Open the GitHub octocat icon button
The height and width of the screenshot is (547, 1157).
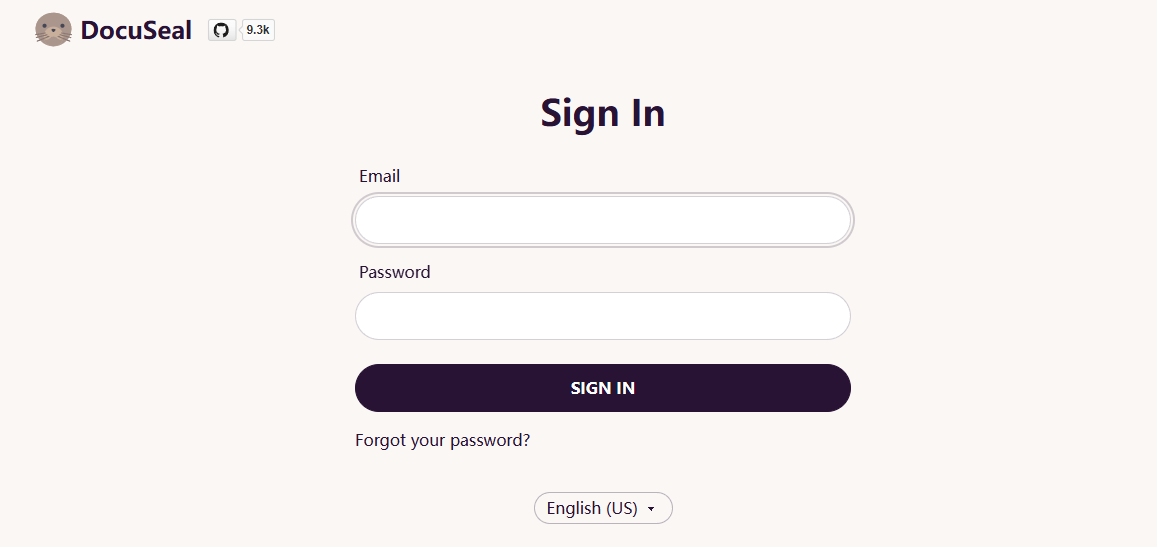pos(221,30)
